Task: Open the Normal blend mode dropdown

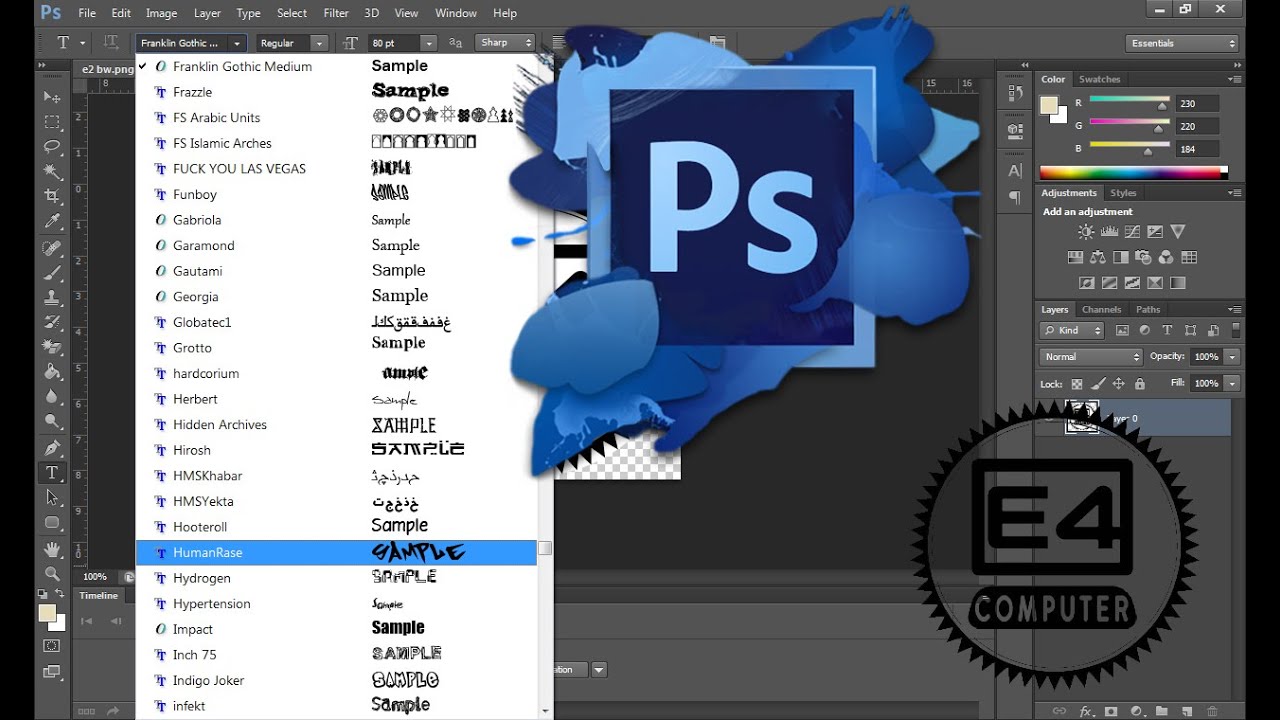Action: tap(1090, 357)
